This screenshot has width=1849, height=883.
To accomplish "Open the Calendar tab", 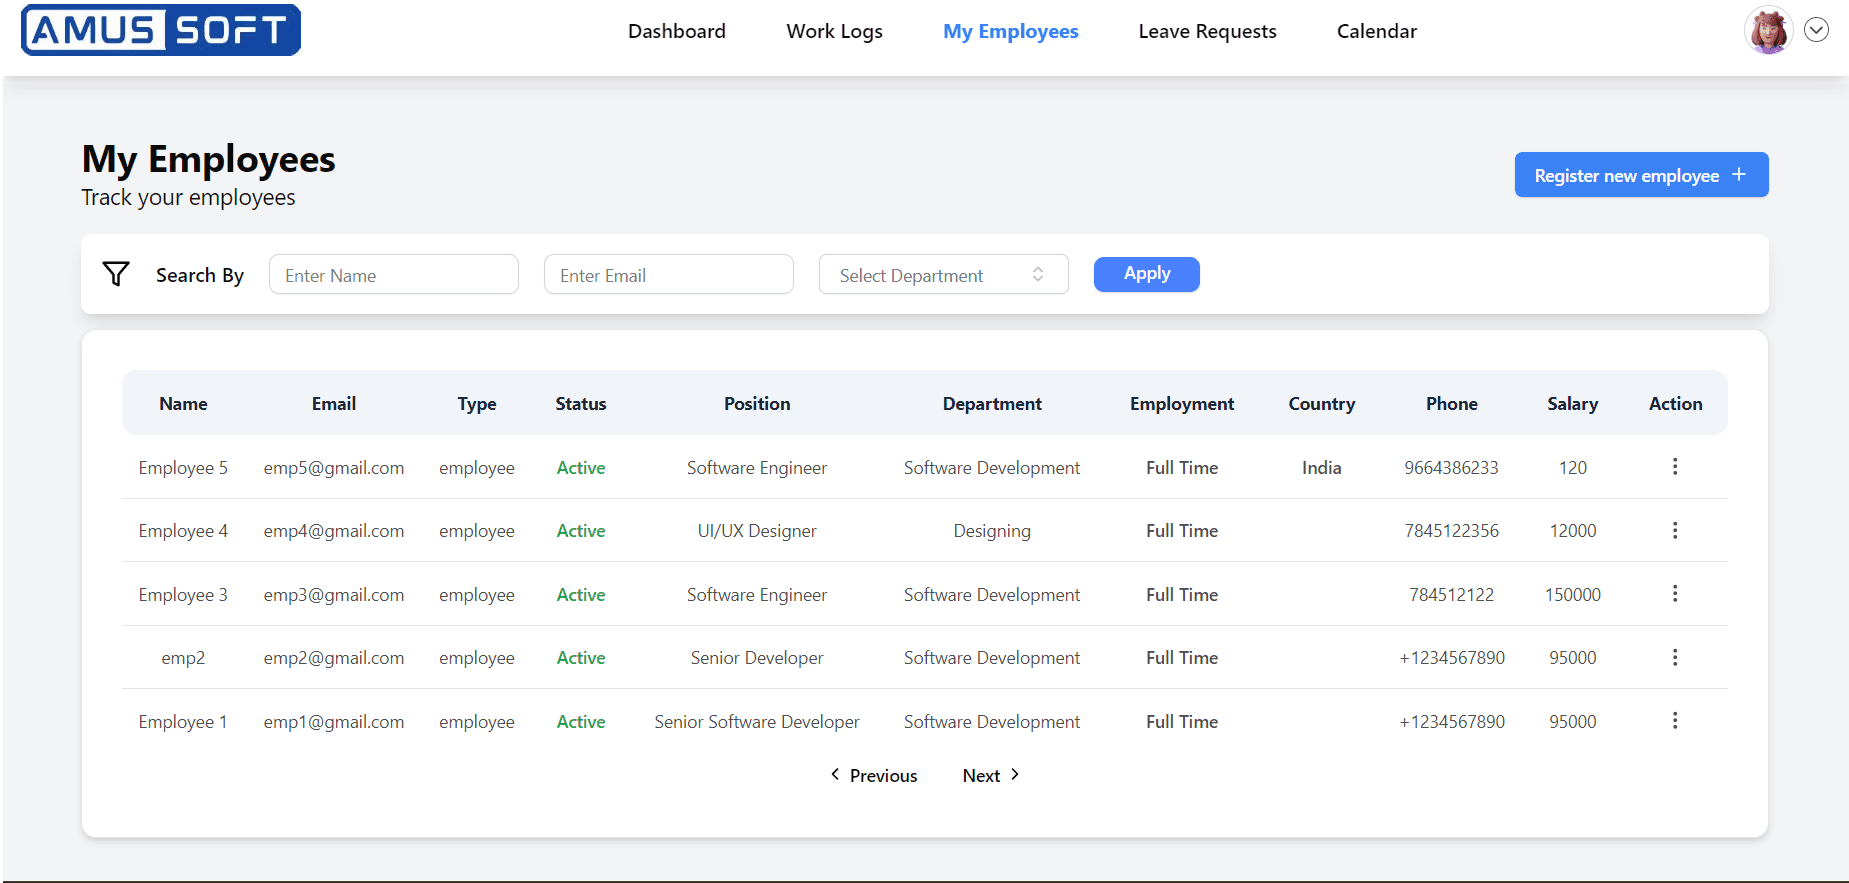I will click(x=1377, y=31).
